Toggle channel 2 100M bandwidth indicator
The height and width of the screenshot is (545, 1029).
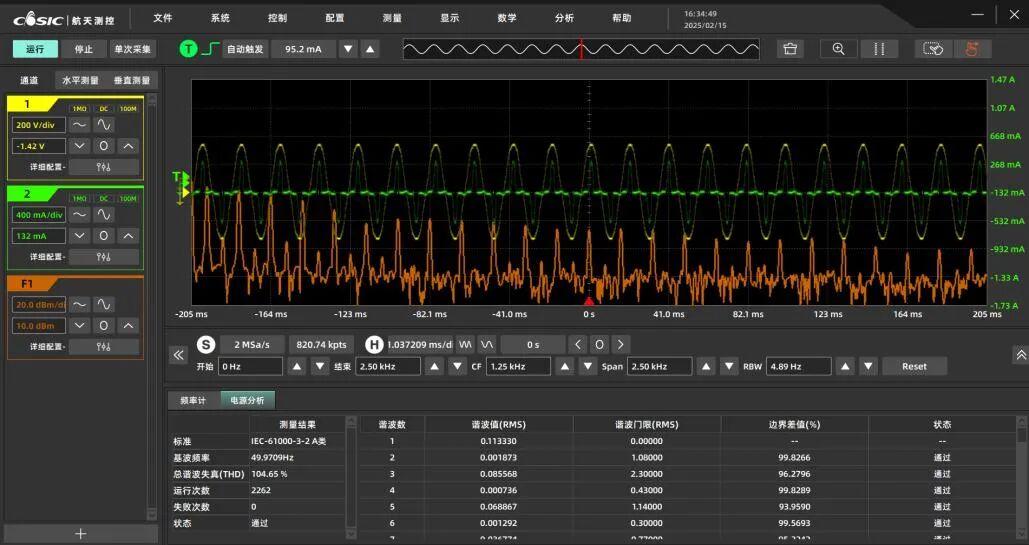coord(128,198)
